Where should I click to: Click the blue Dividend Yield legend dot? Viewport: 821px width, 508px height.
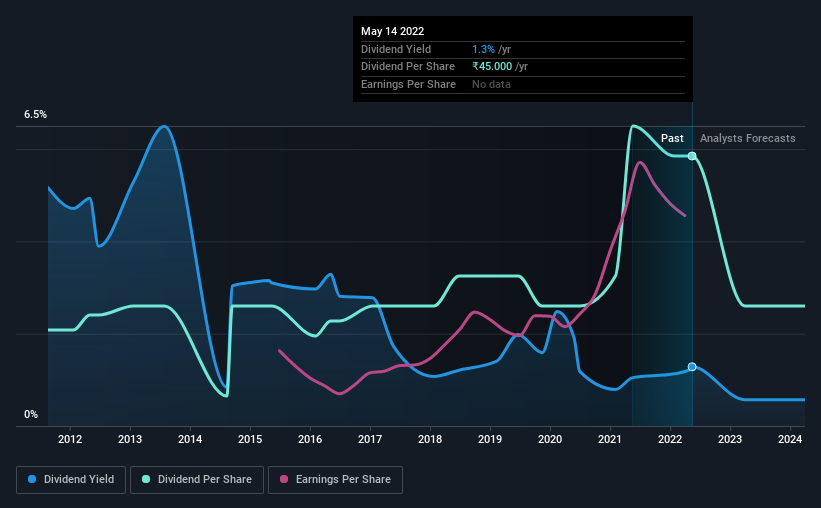pyautogui.click(x=32, y=479)
